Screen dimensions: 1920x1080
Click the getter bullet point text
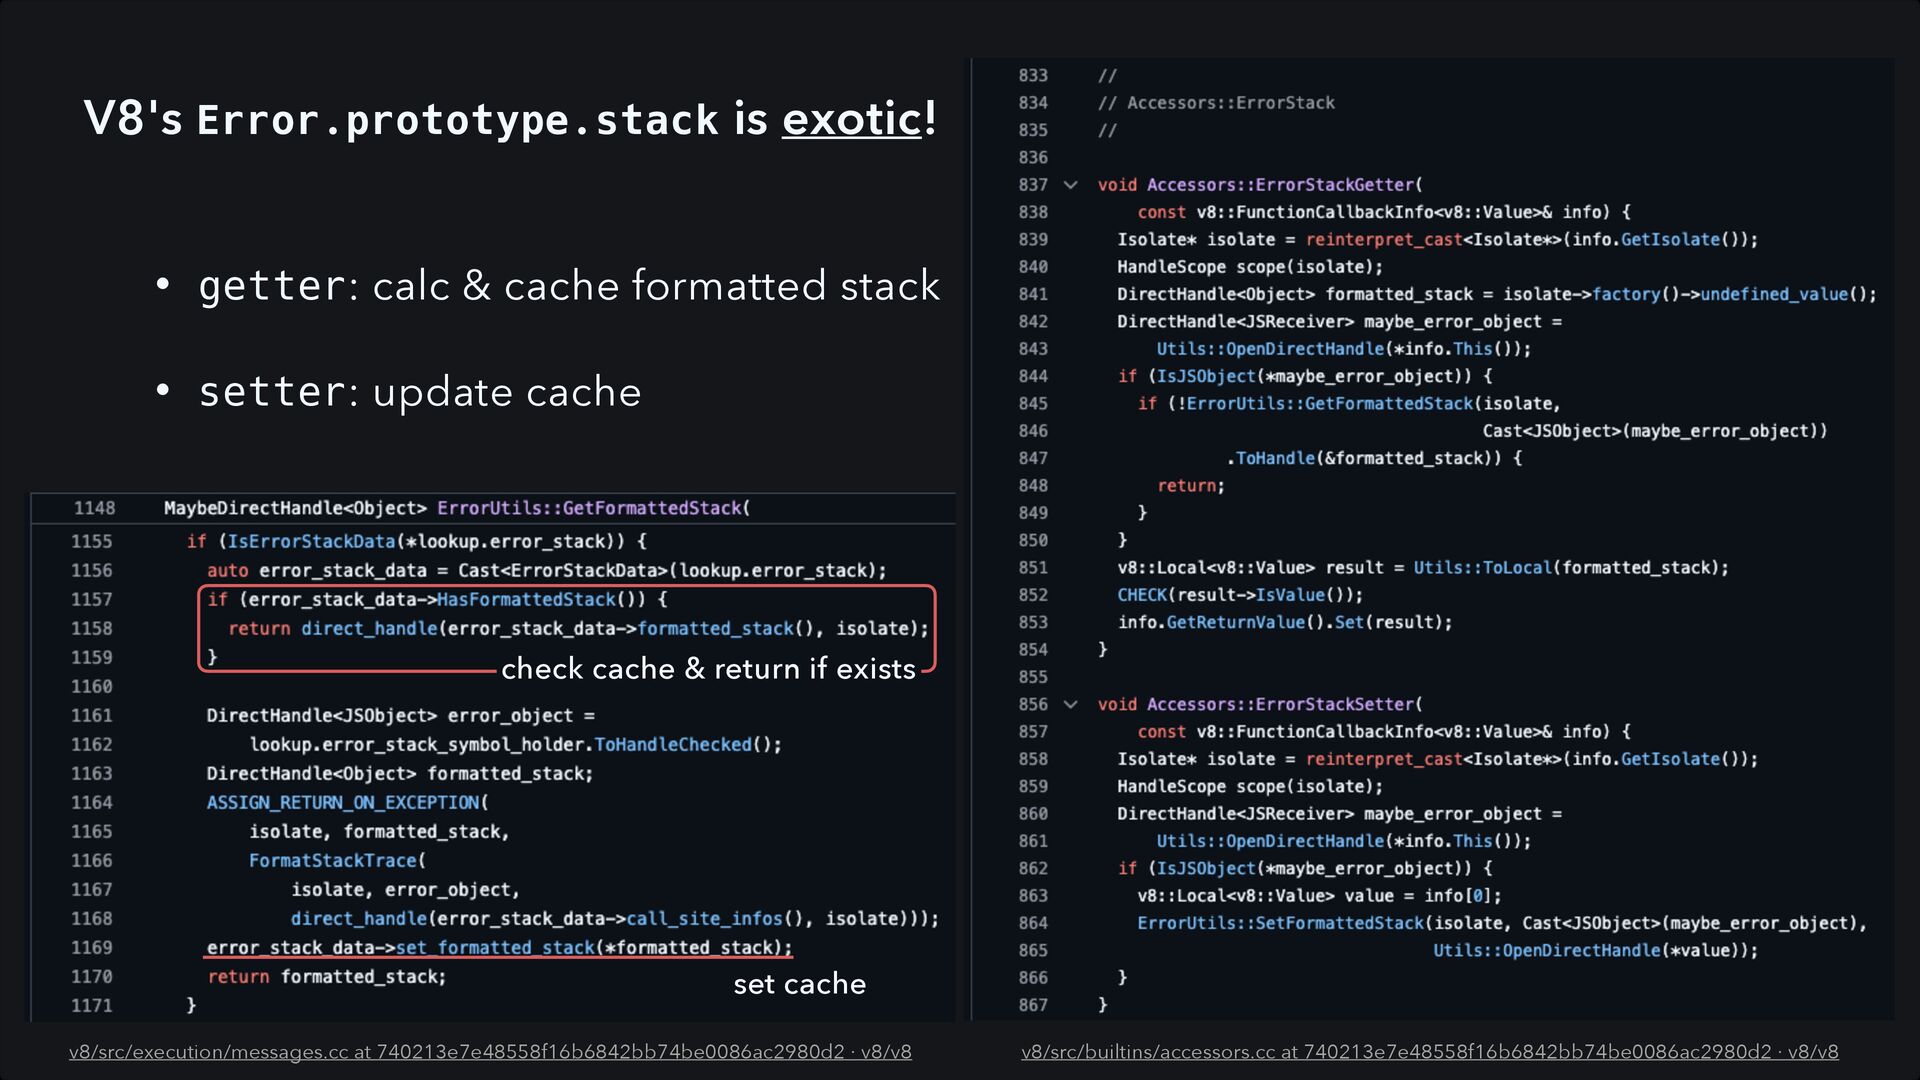[568, 286]
